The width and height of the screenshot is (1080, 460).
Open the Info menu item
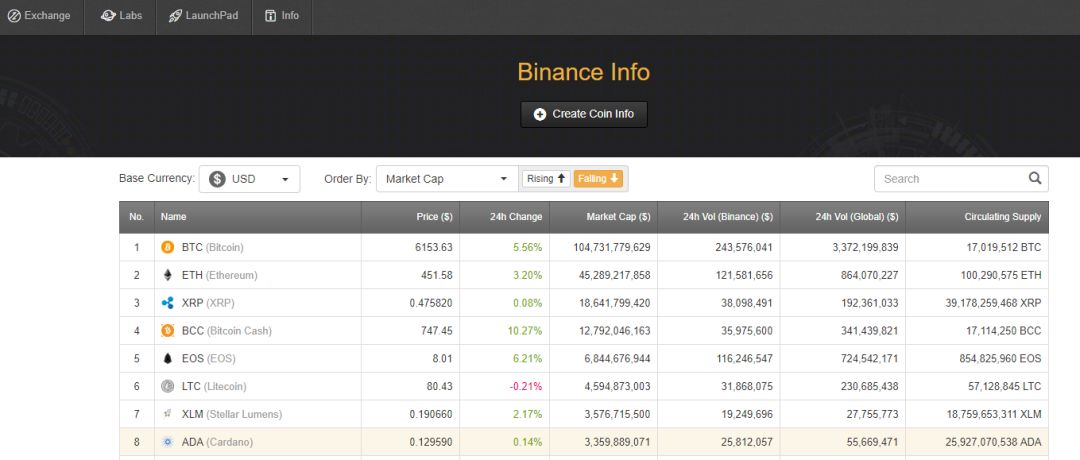pos(282,15)
